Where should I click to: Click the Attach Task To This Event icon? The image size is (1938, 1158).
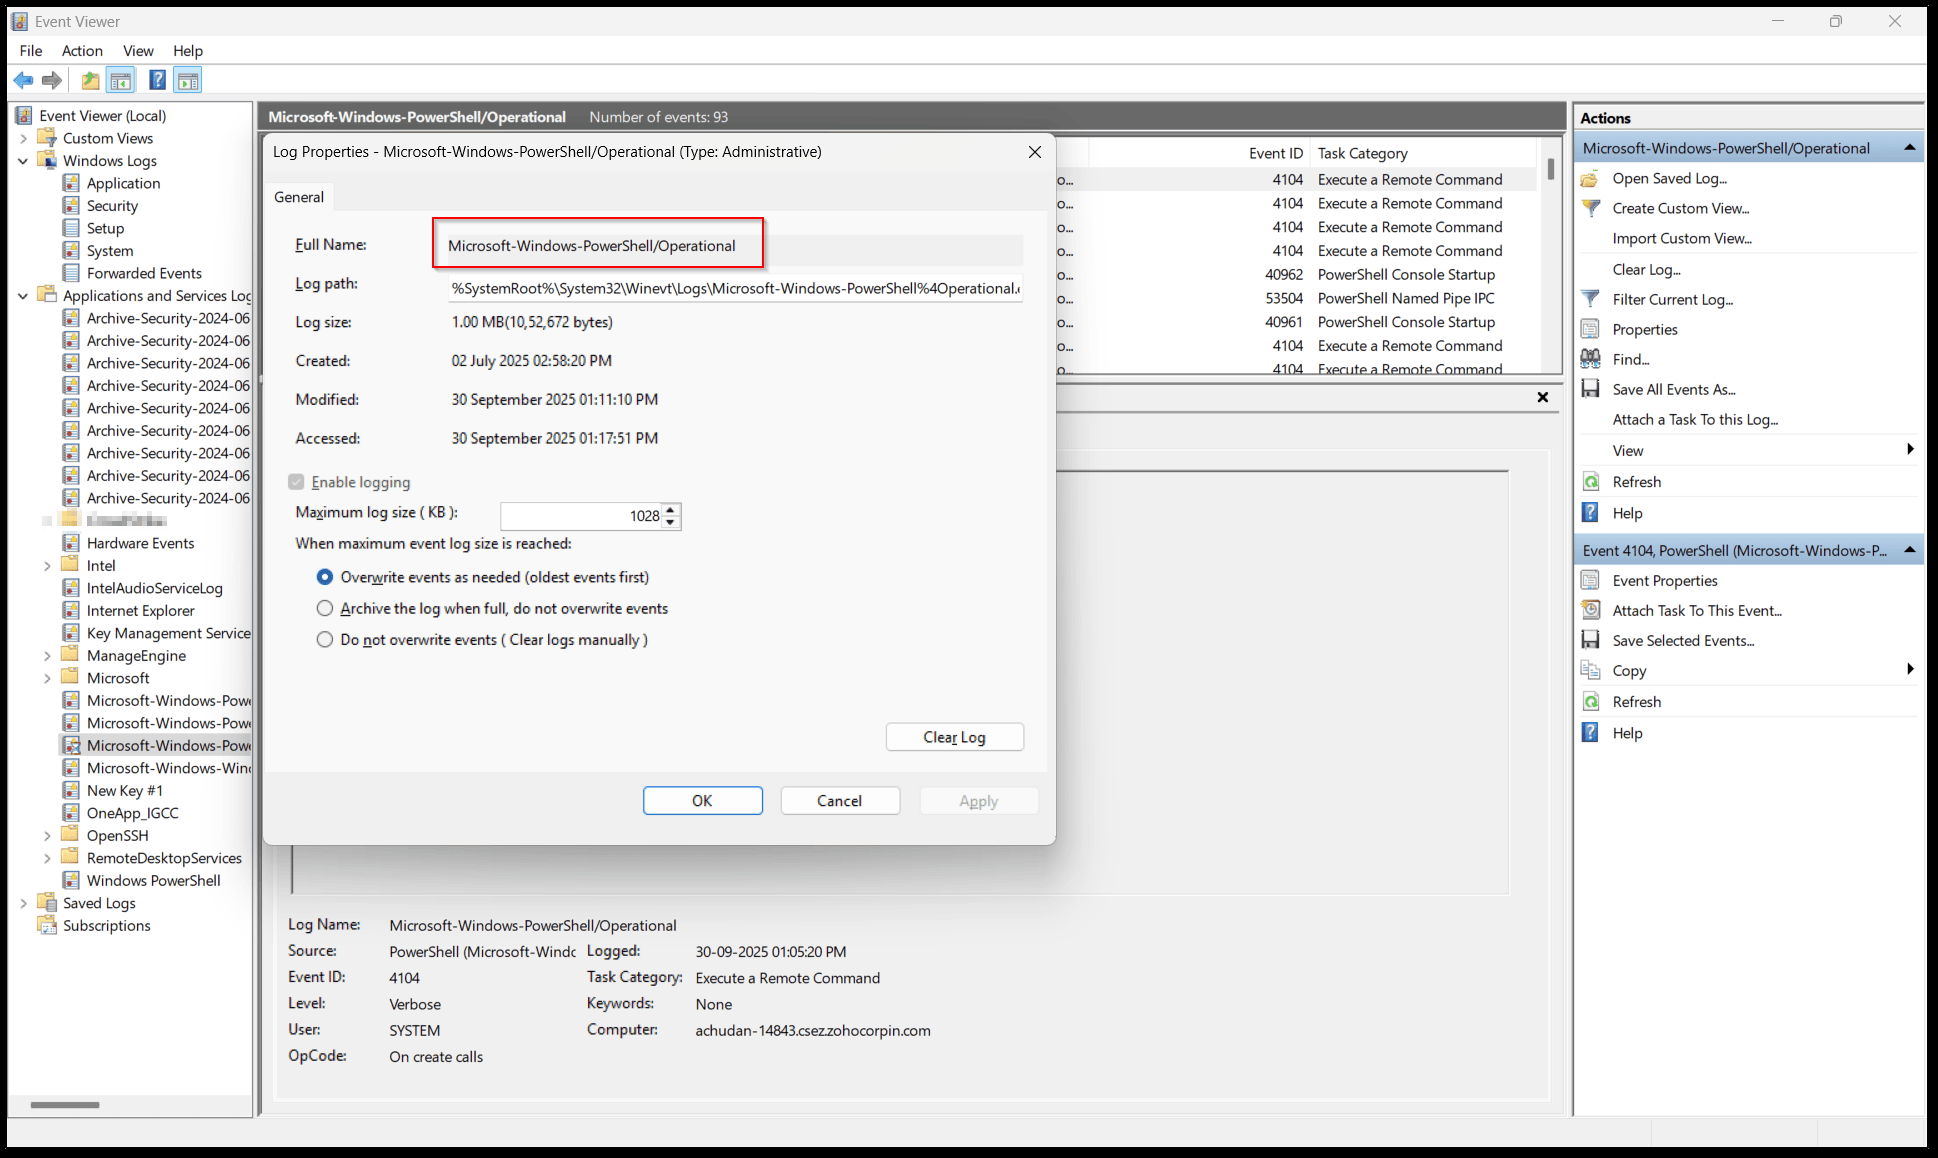[1590, 610]
